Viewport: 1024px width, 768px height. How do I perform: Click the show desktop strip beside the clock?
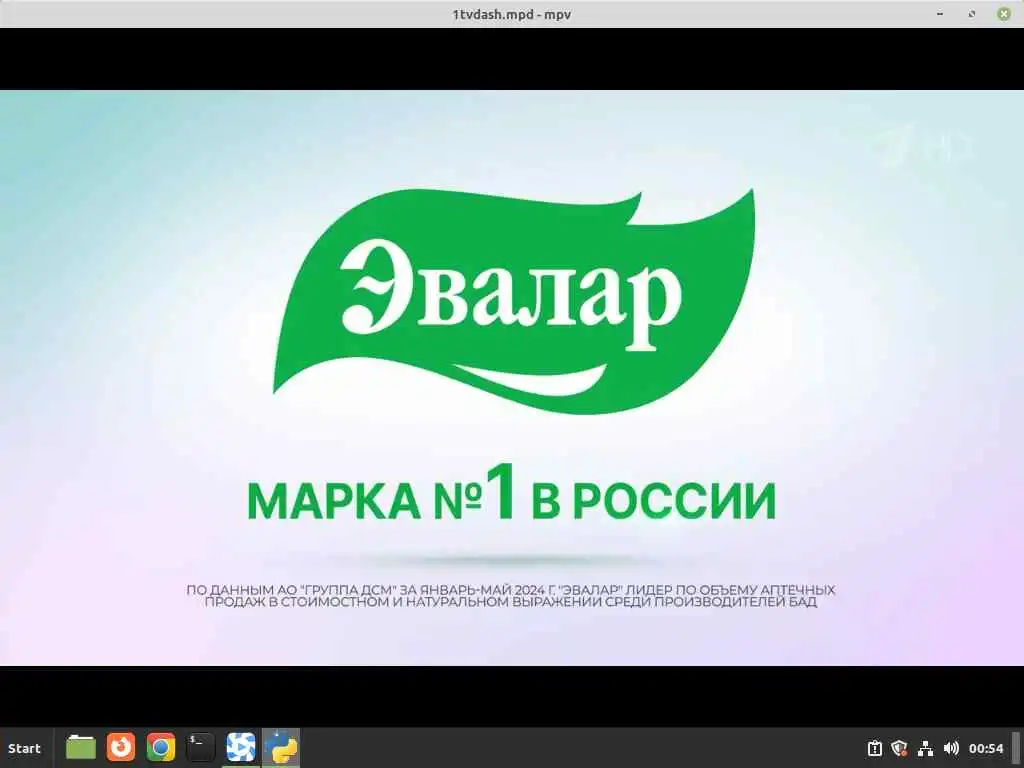click(x=1016, y=748)
